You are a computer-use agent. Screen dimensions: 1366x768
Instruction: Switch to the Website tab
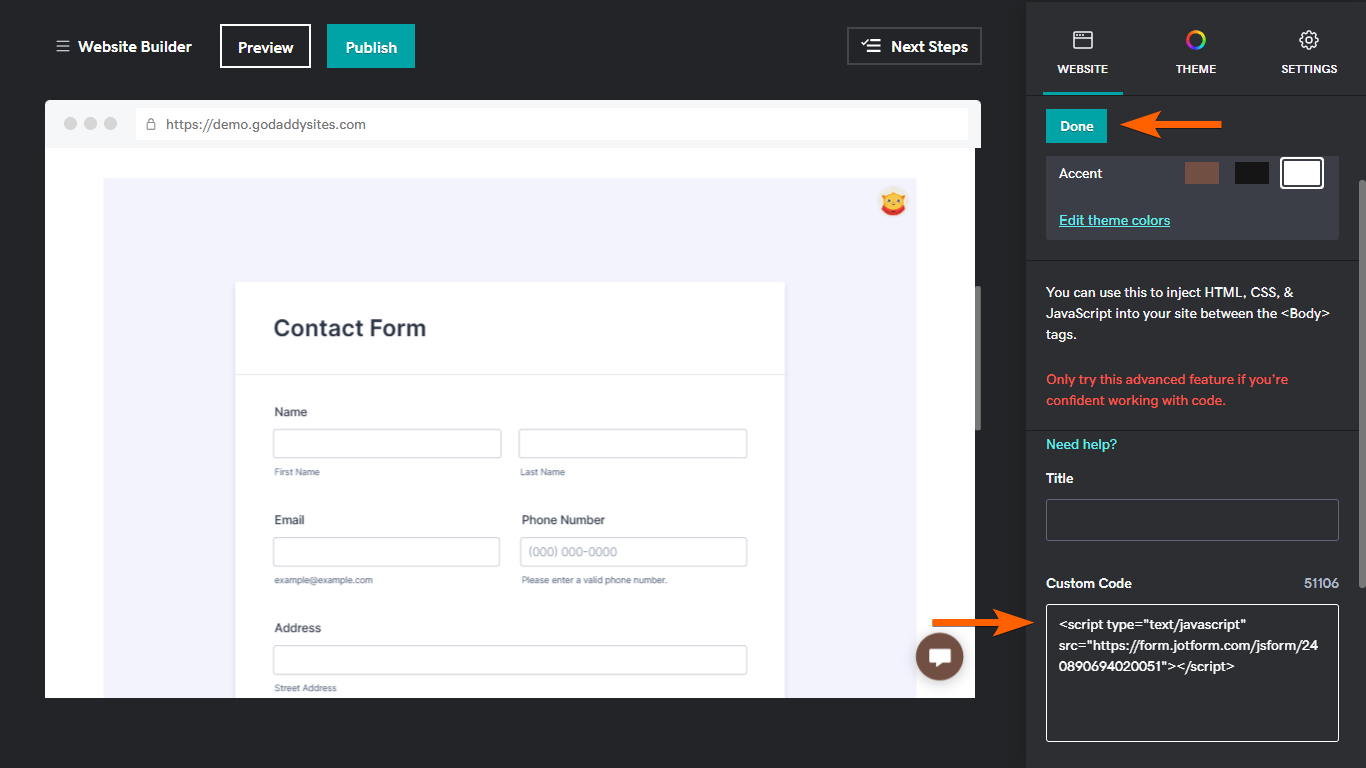point(1083,53)
